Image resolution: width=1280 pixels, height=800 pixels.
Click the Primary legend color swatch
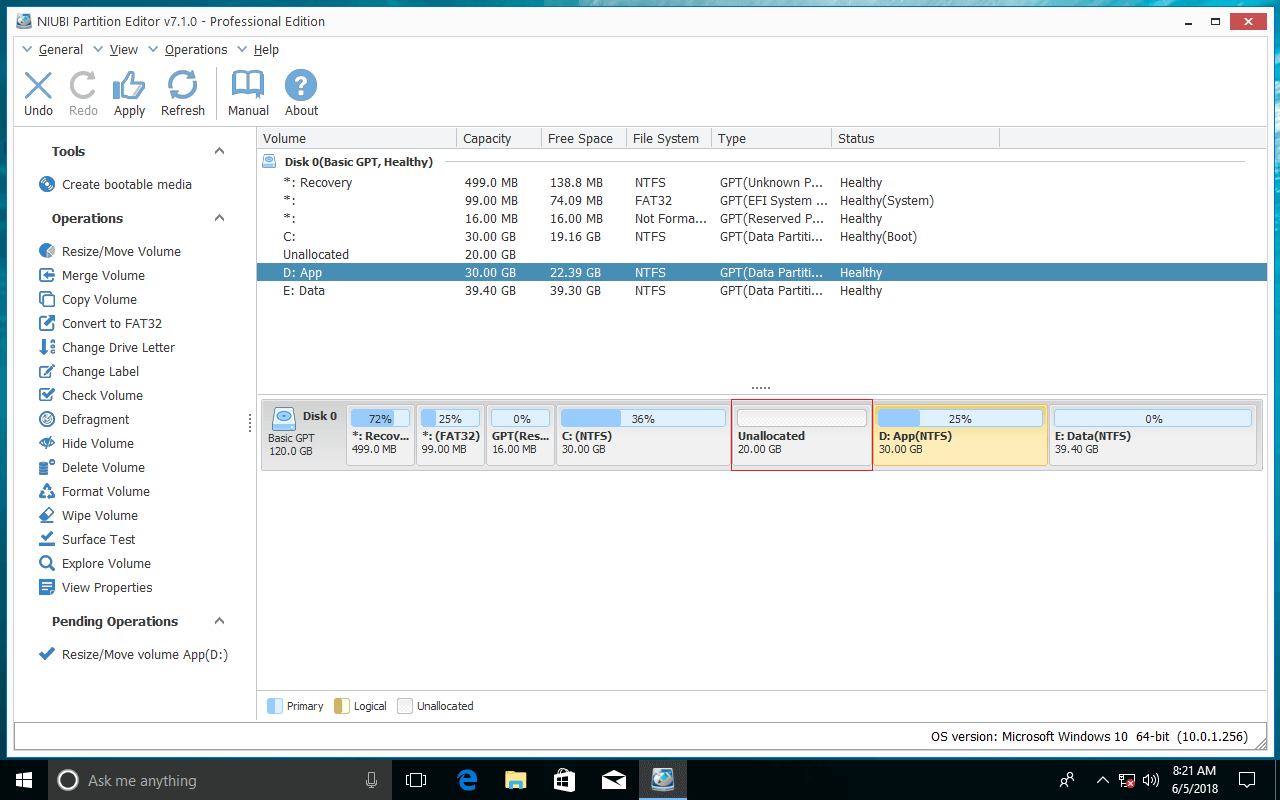click(275, 706)
